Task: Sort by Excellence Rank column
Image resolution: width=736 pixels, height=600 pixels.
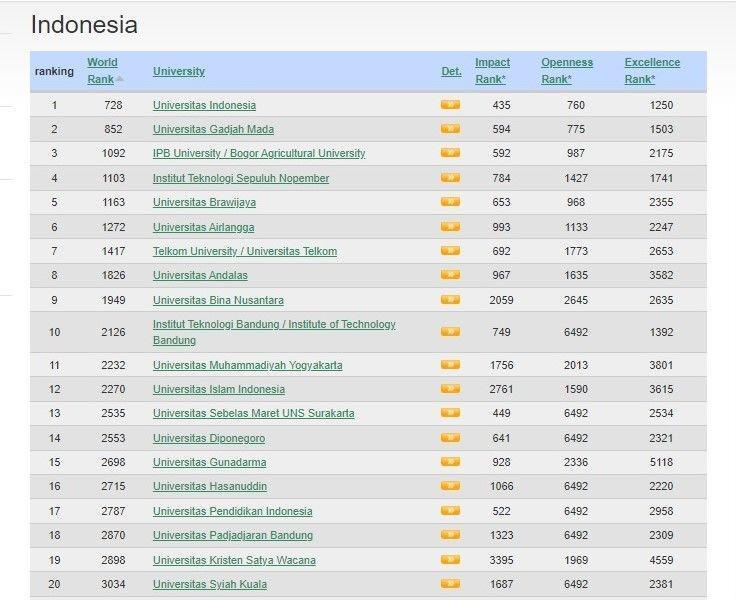Action: [652, 71]
